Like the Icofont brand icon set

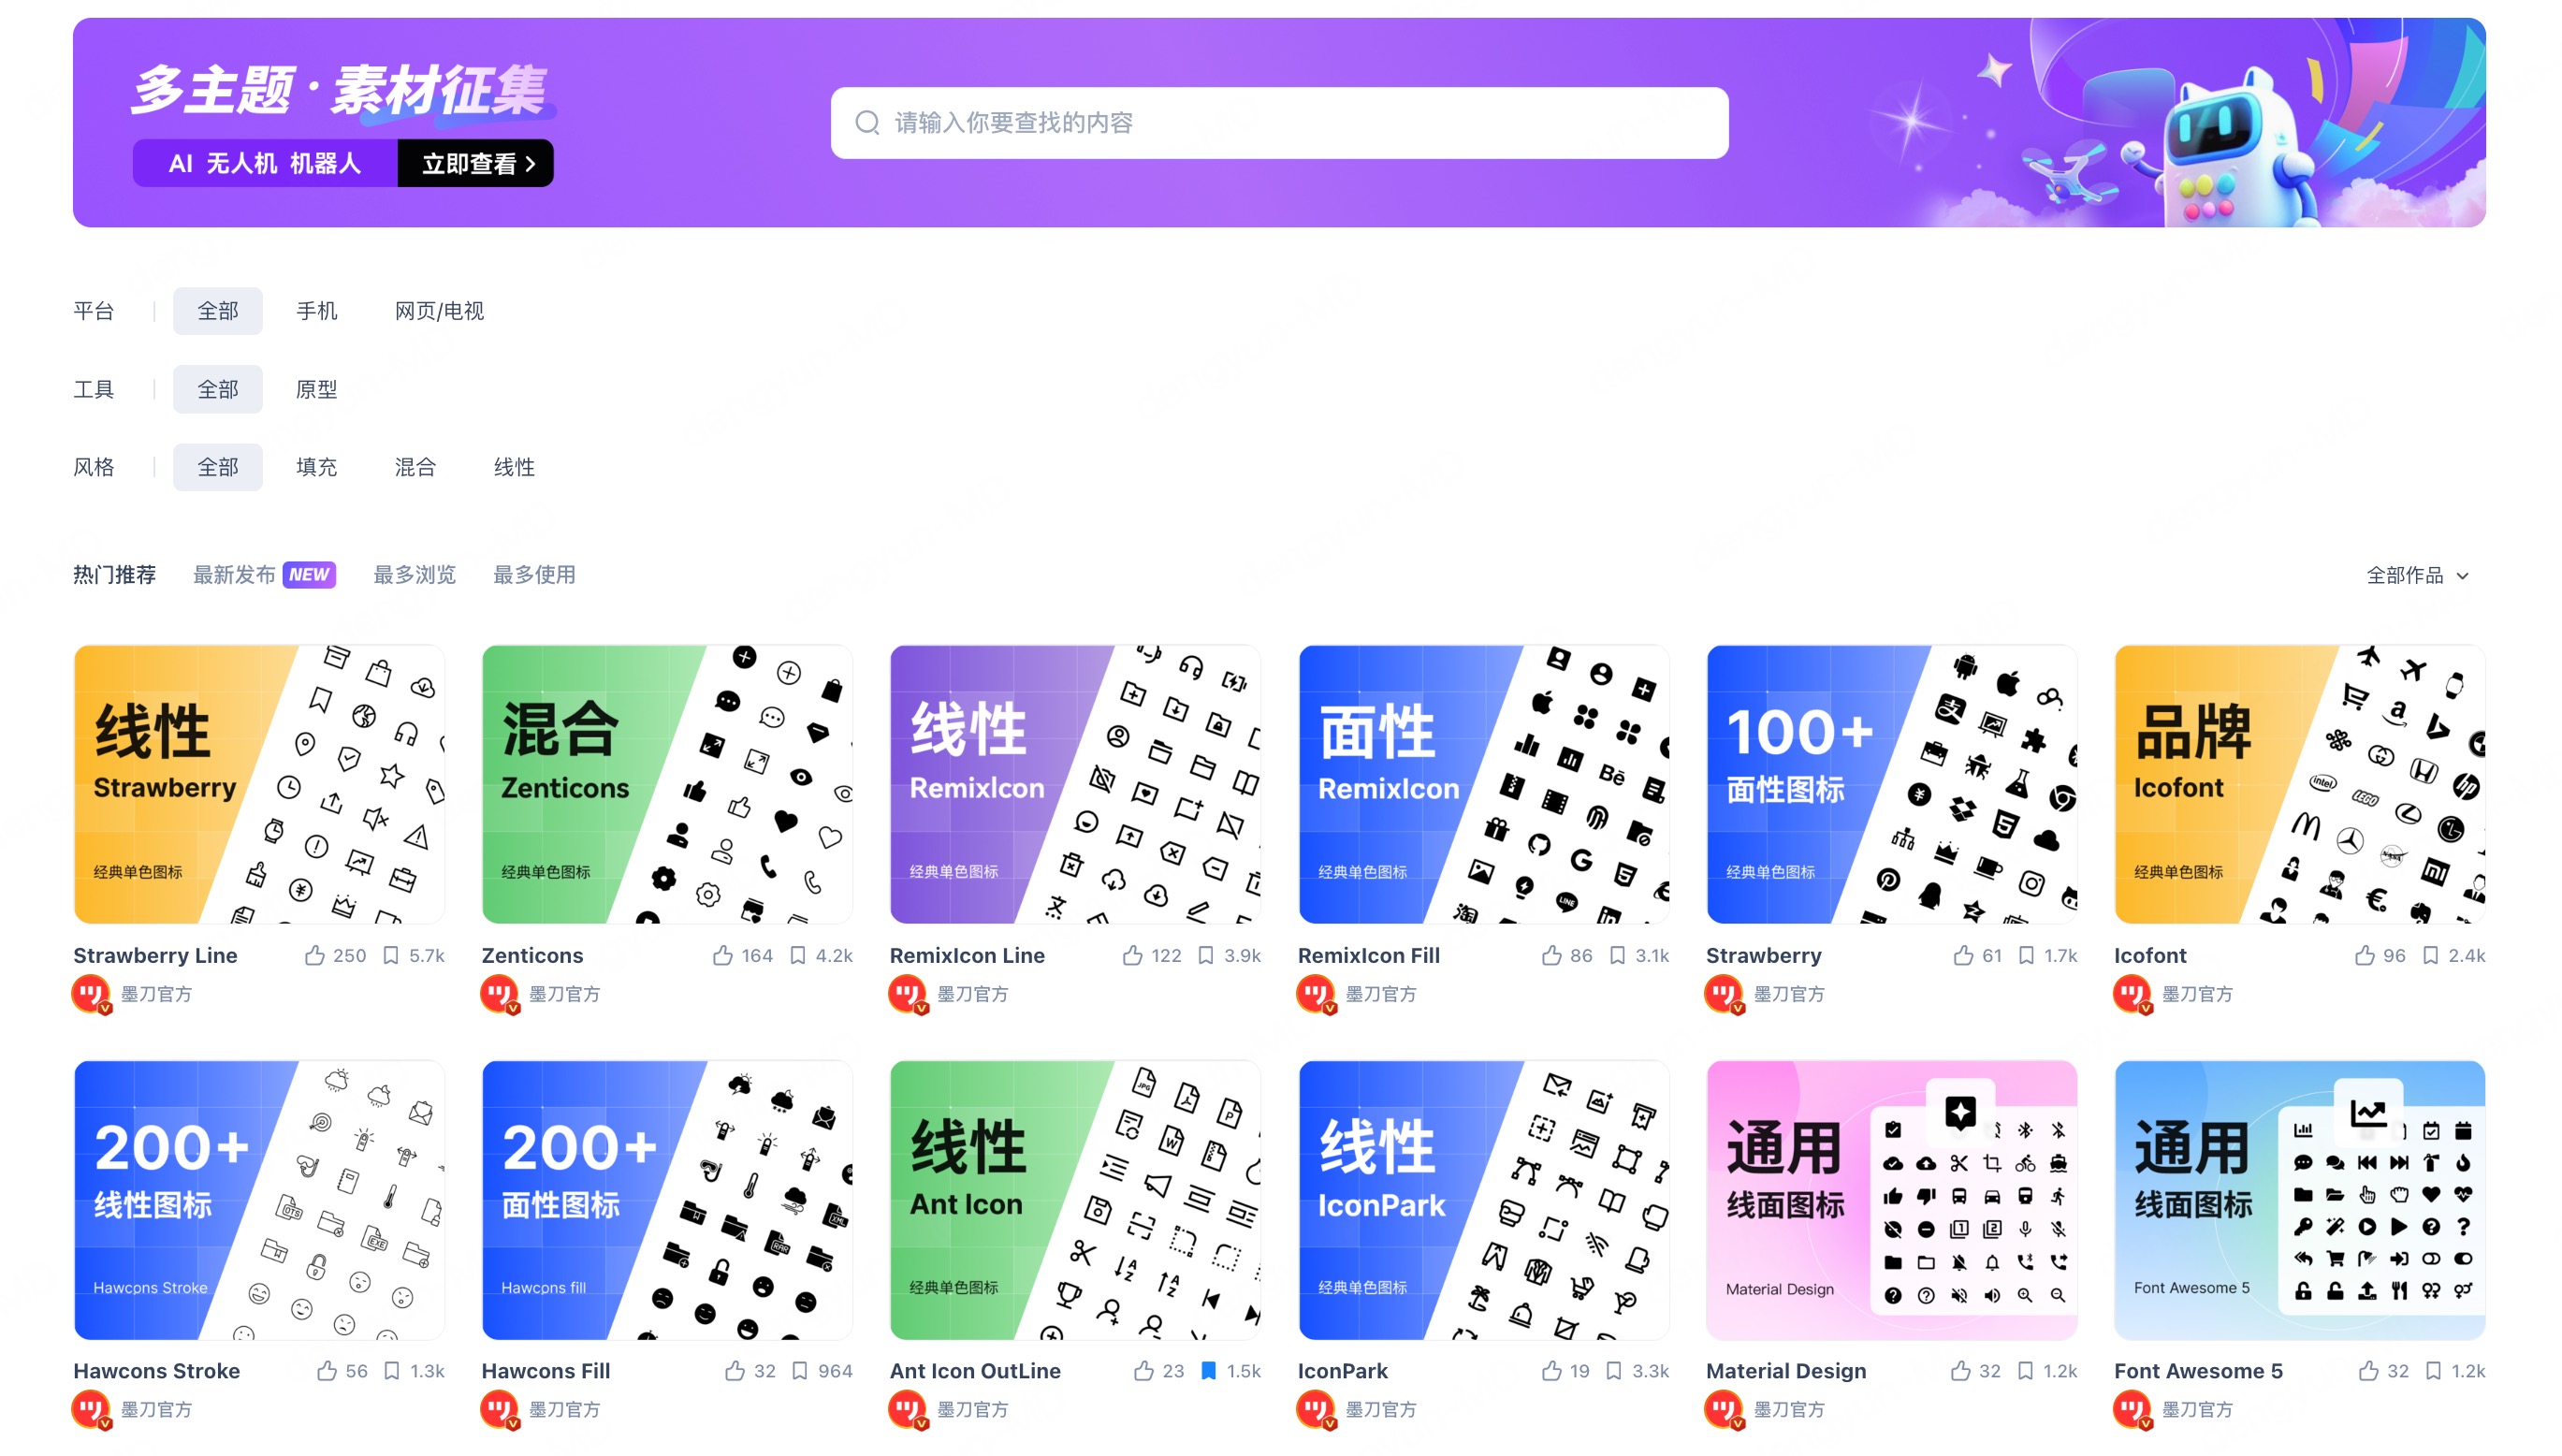click(2364, 955)
